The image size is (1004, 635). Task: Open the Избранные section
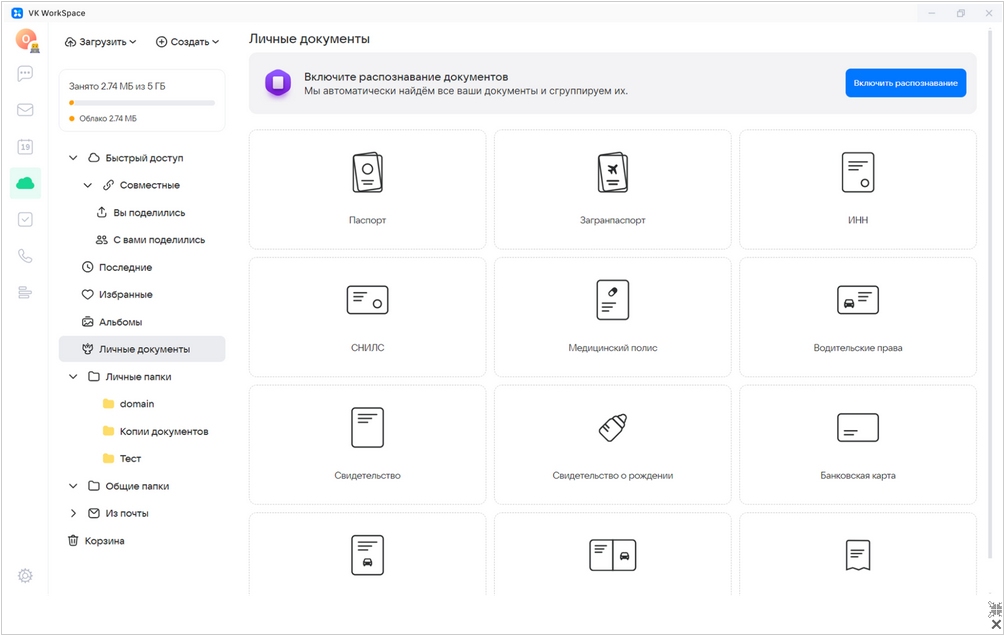point(125,295)
